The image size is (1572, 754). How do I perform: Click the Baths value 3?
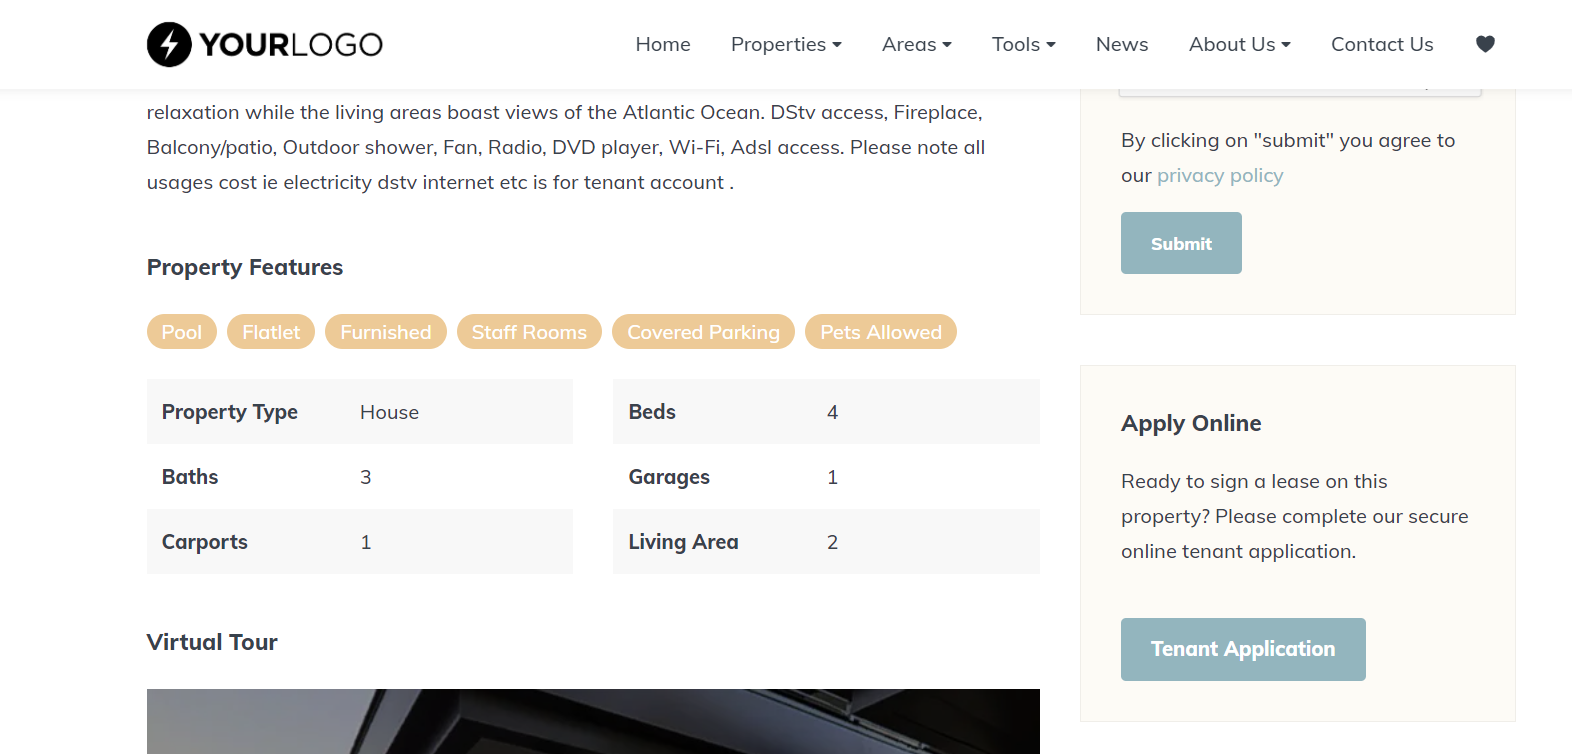(366, 477)
